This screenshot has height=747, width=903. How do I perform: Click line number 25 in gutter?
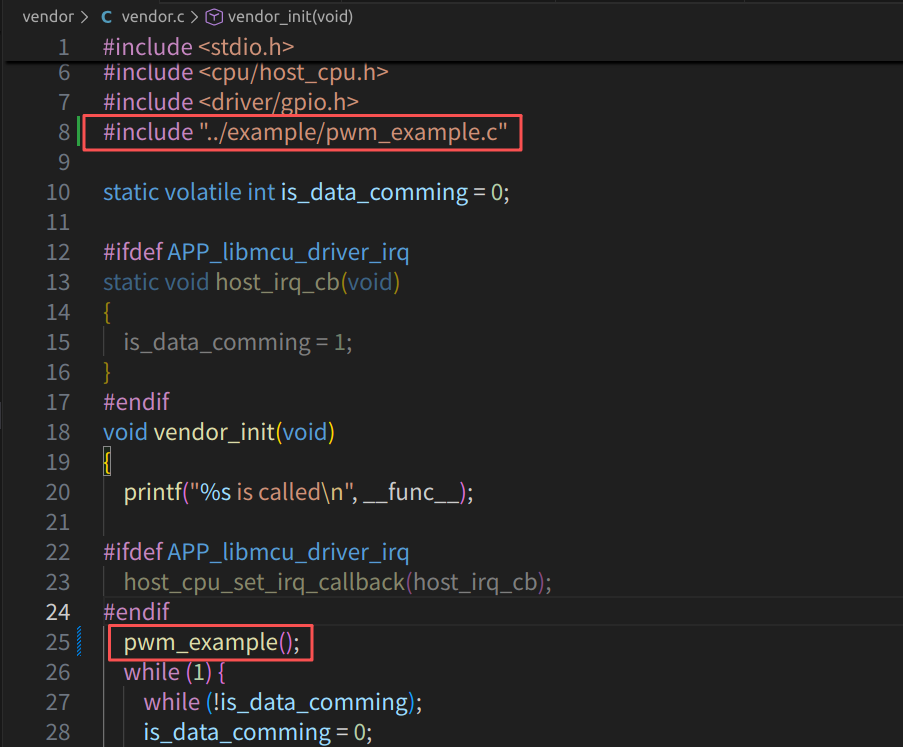click(58, 642)
